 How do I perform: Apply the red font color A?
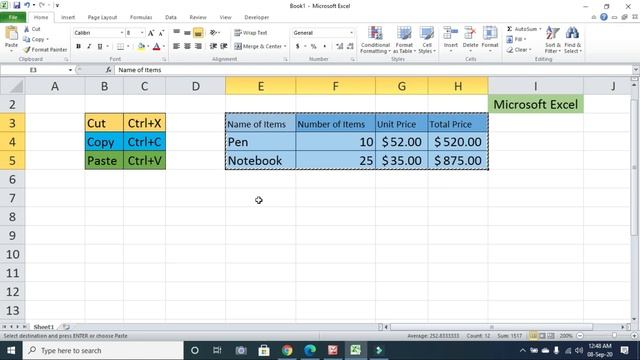(x=156, y=47)
